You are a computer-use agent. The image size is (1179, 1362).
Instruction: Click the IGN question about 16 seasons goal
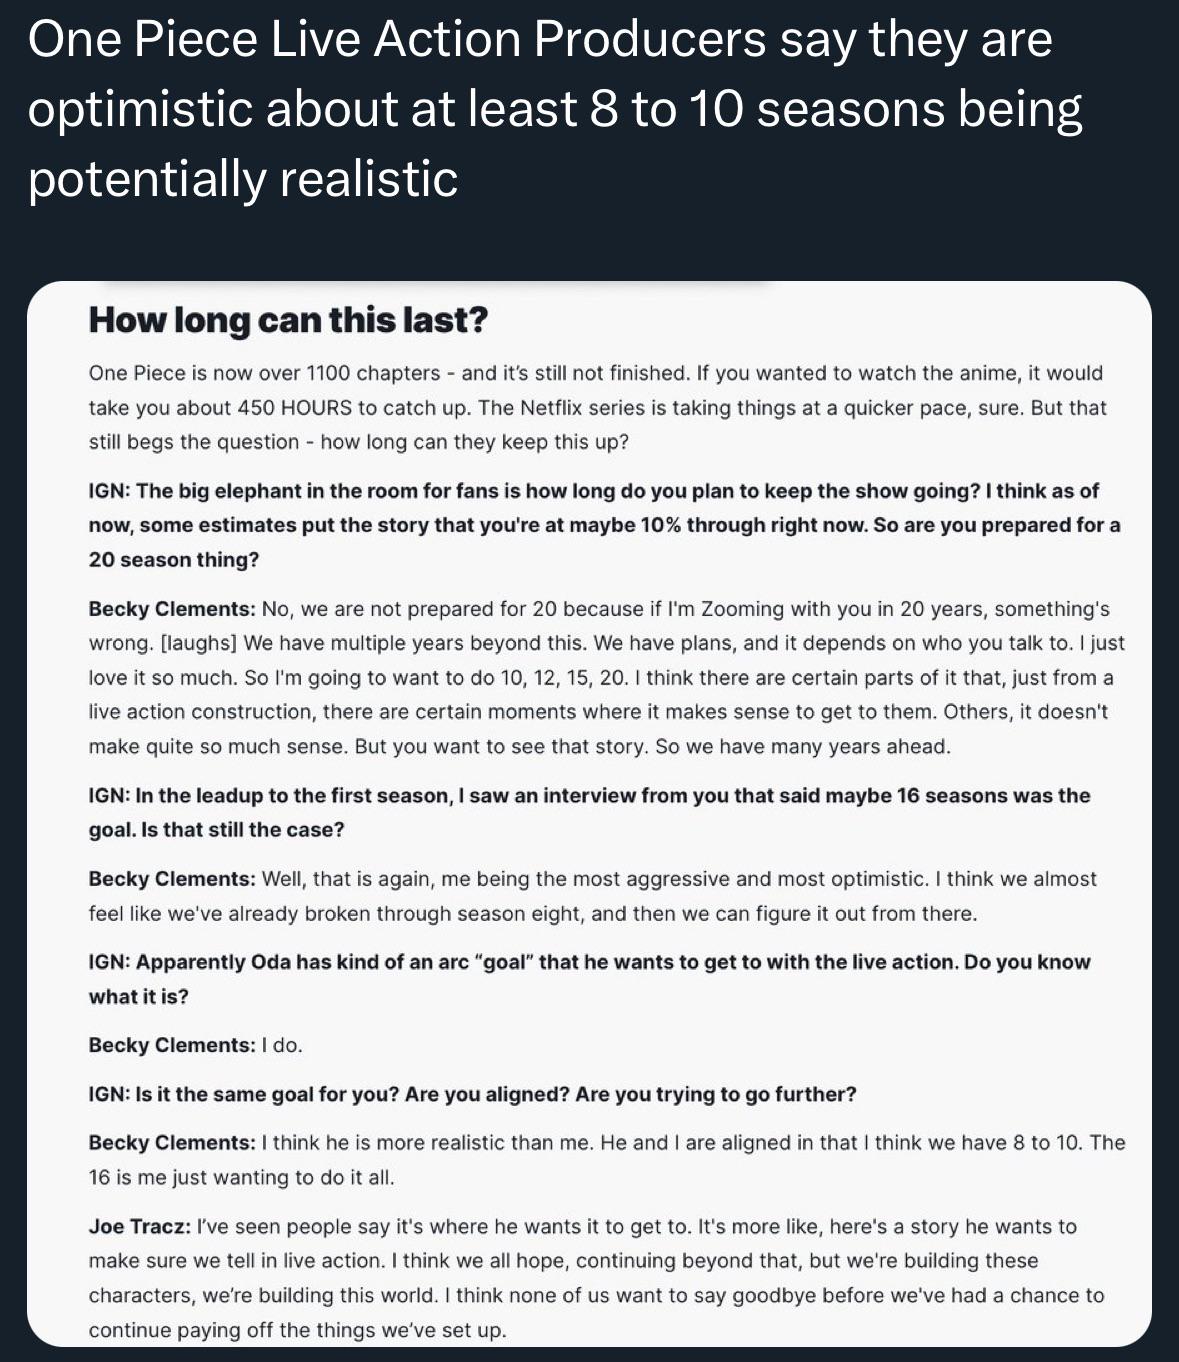[x=589, y=812]
